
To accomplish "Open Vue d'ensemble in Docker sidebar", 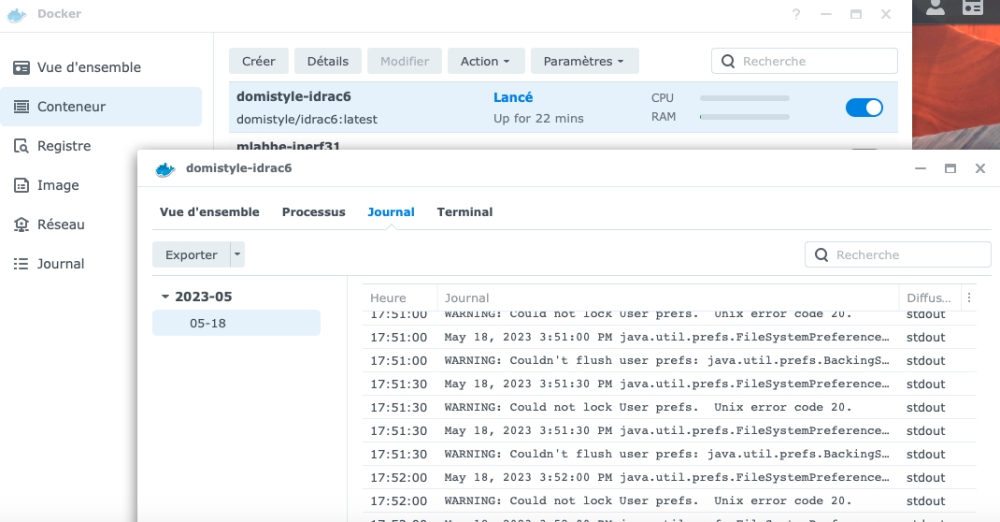I will click(88, 67).
